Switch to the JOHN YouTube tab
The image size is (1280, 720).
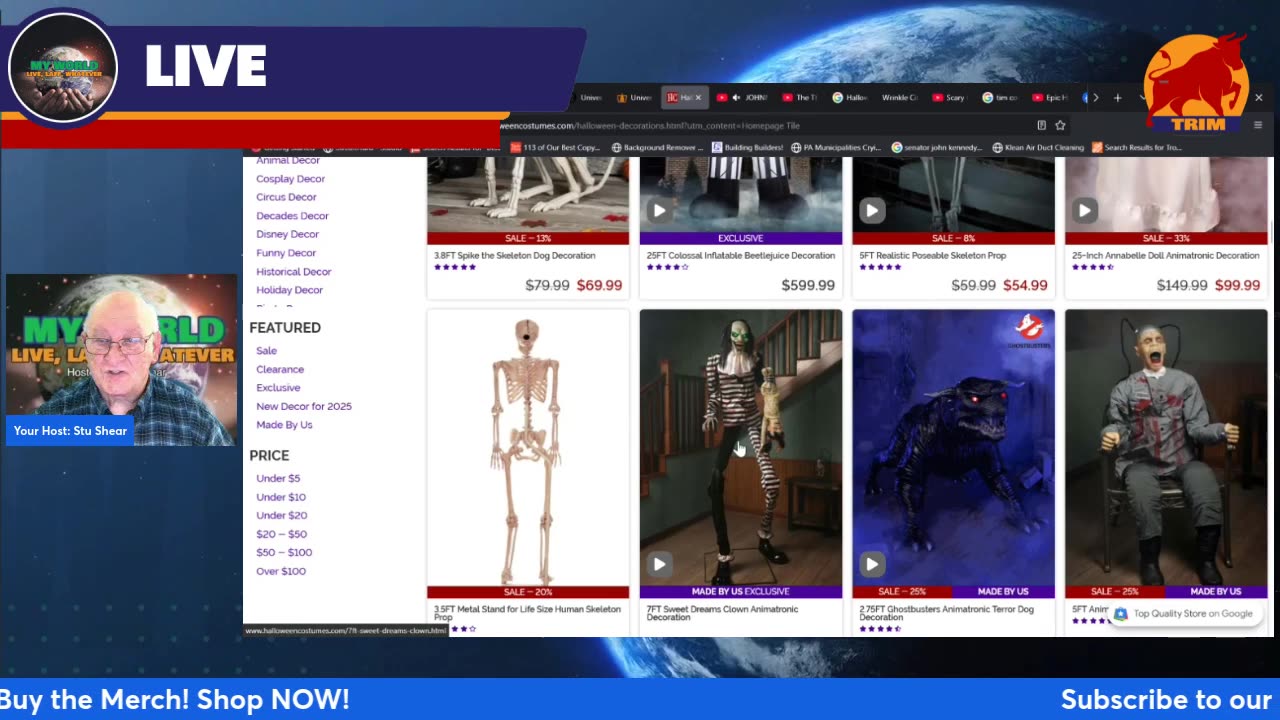coord(741,98)
